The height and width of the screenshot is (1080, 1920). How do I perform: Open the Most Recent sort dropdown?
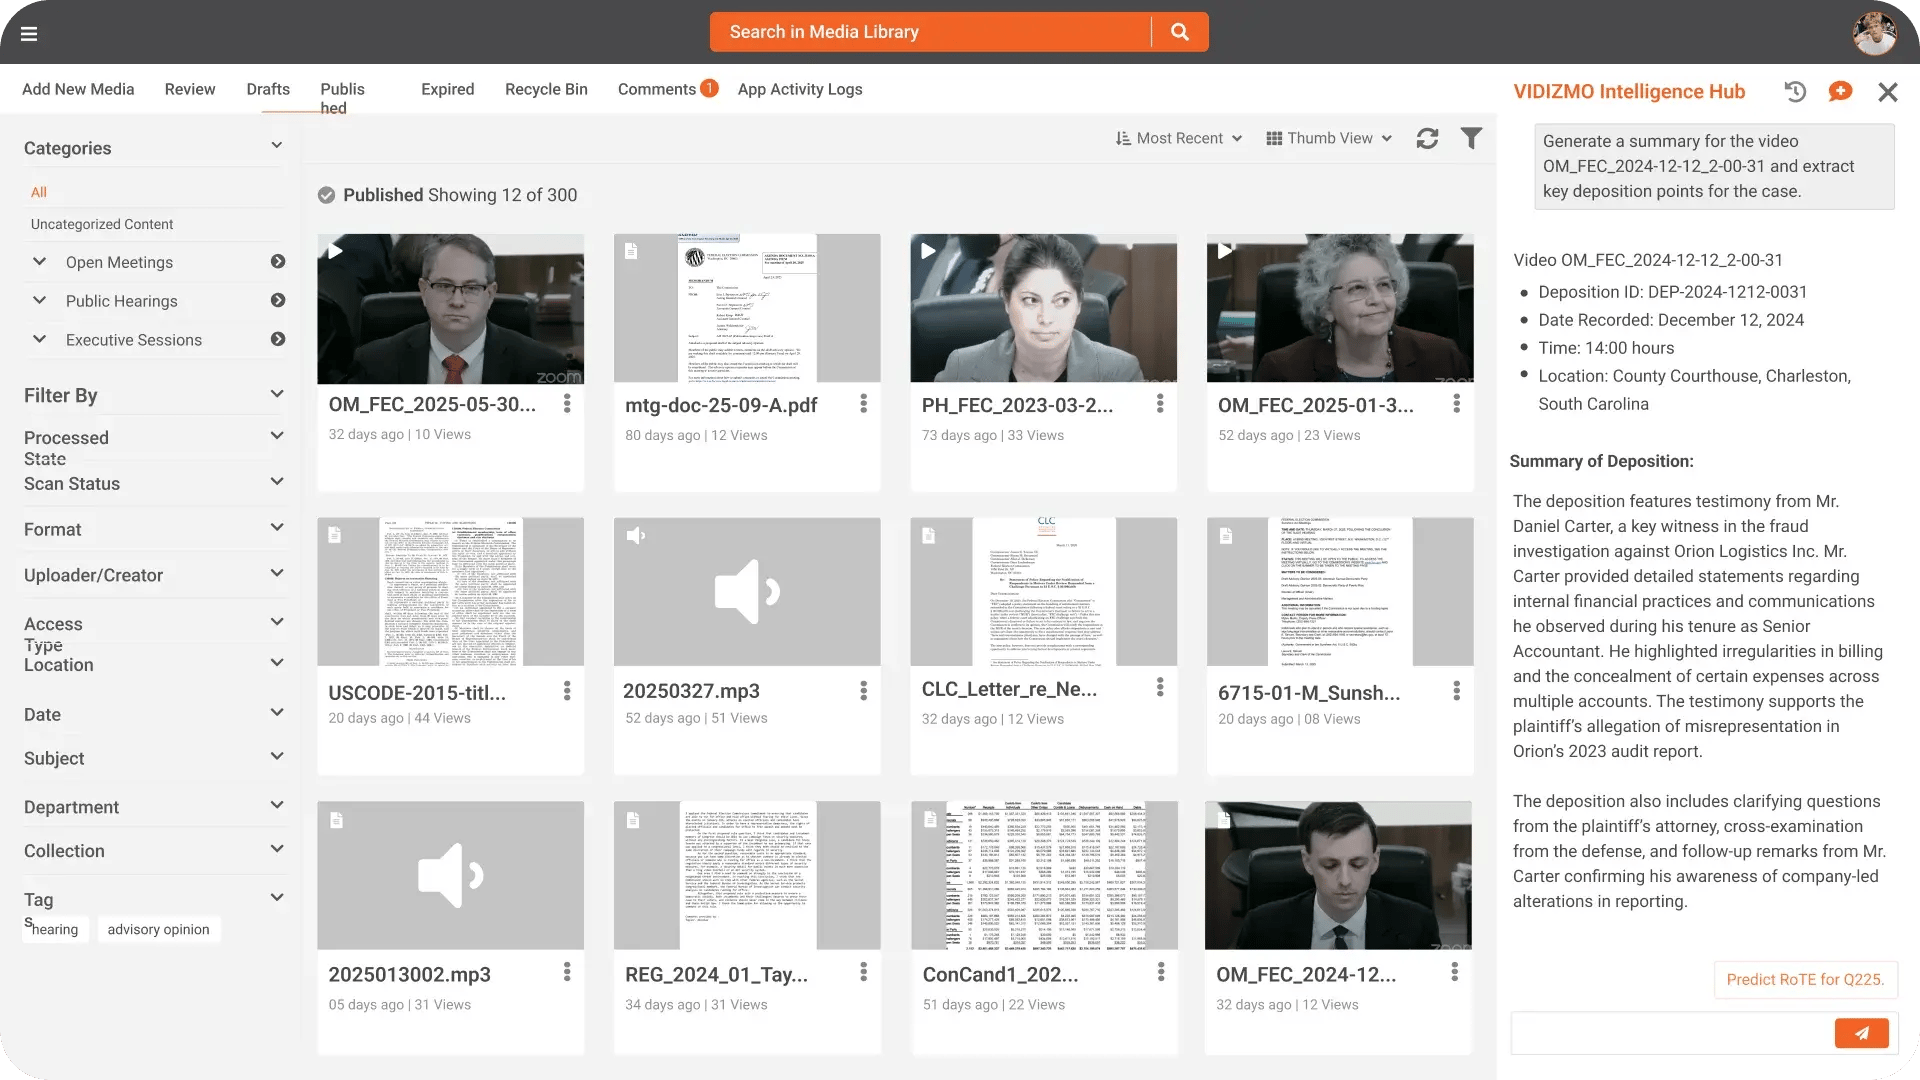[1179, 138]
